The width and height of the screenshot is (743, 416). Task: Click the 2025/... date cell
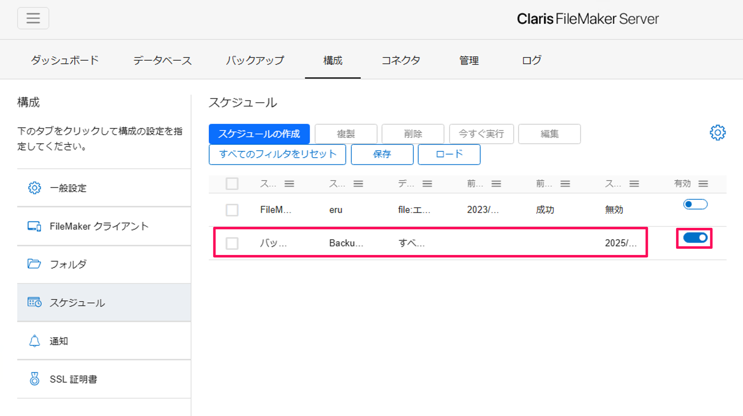(x=621, y=243)
